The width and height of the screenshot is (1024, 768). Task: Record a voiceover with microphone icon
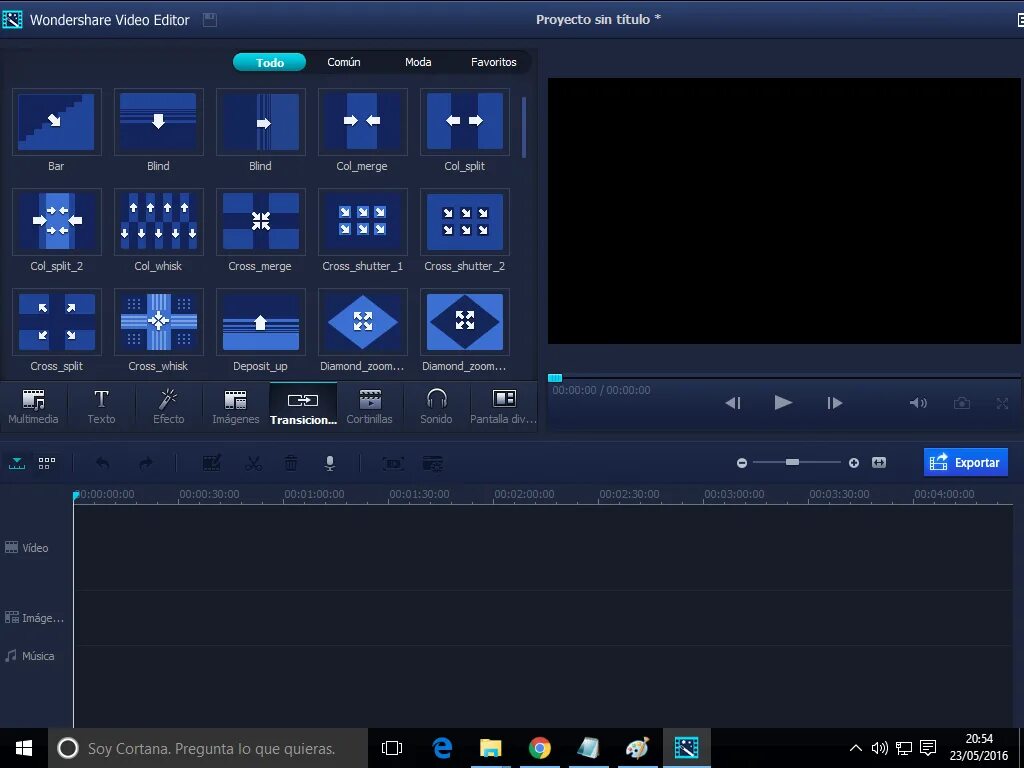coord(330,463)
